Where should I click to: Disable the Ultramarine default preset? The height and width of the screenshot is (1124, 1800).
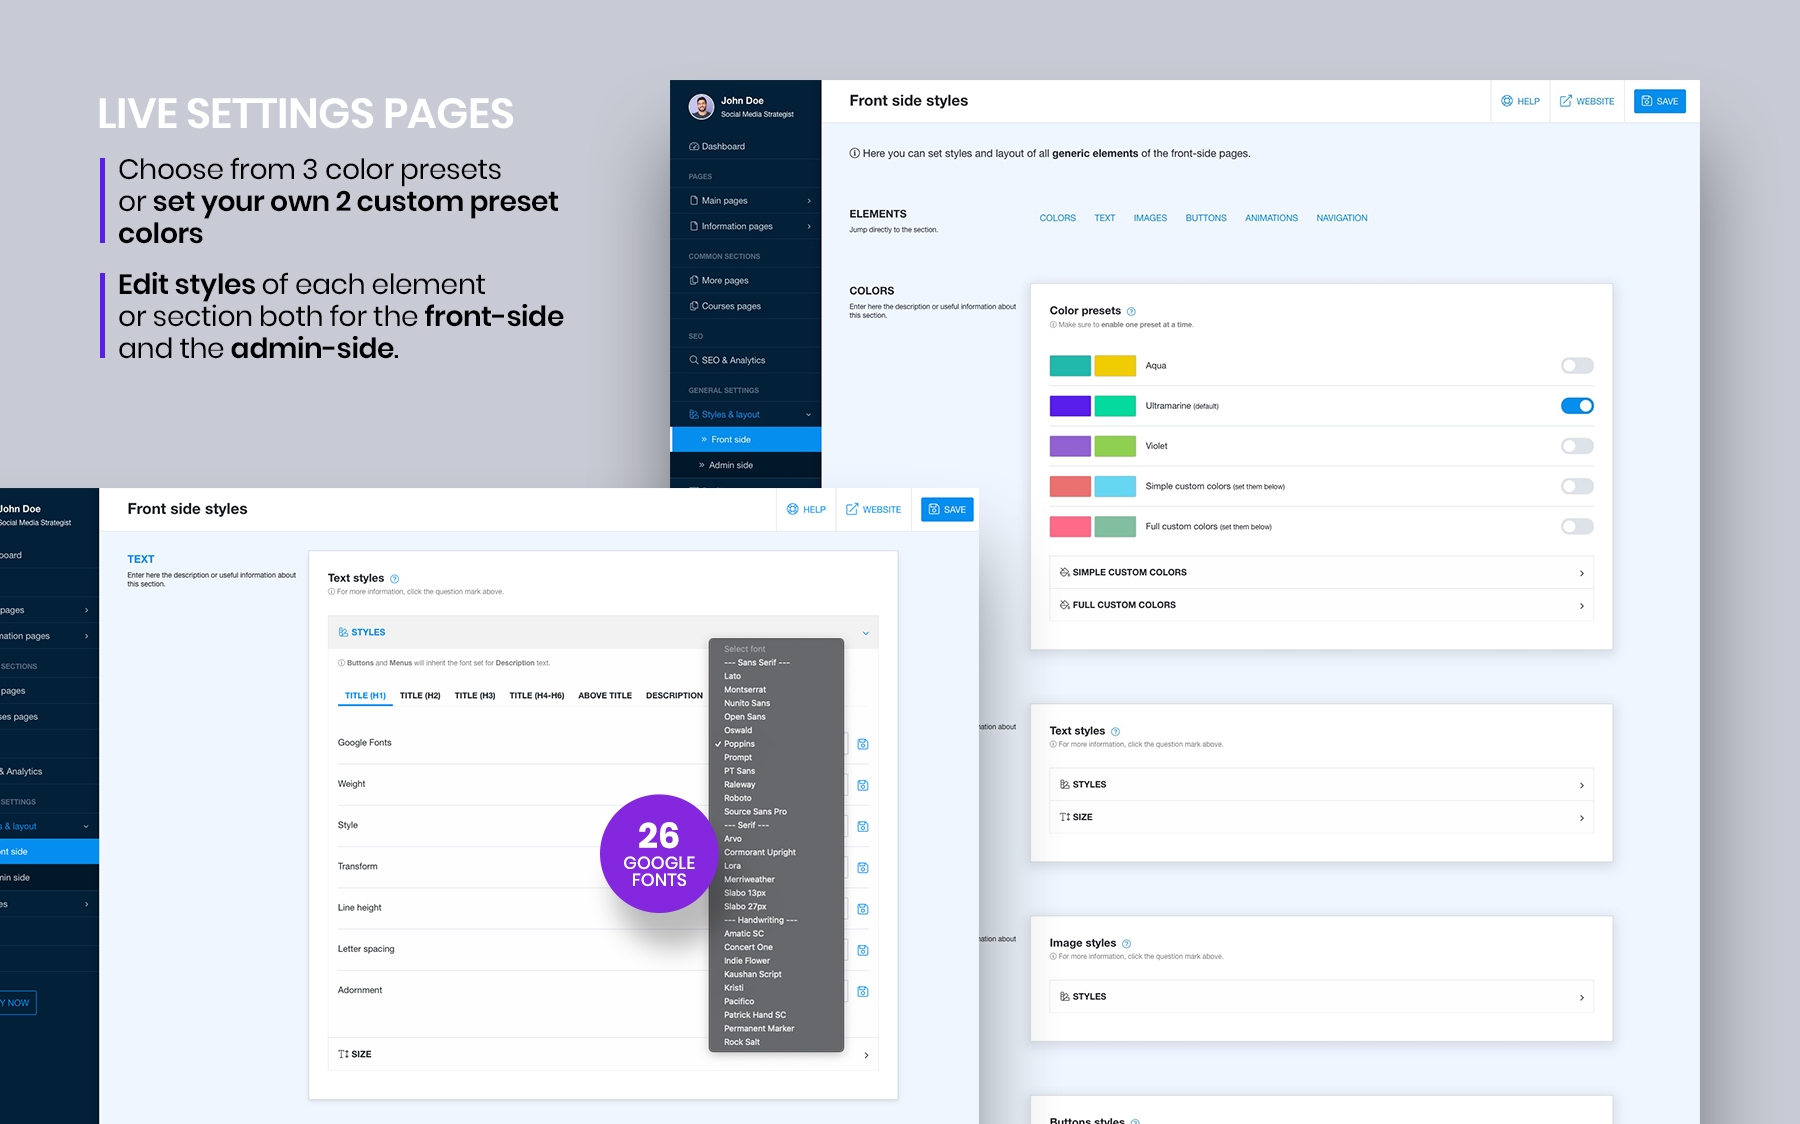tap(1578, 406)
